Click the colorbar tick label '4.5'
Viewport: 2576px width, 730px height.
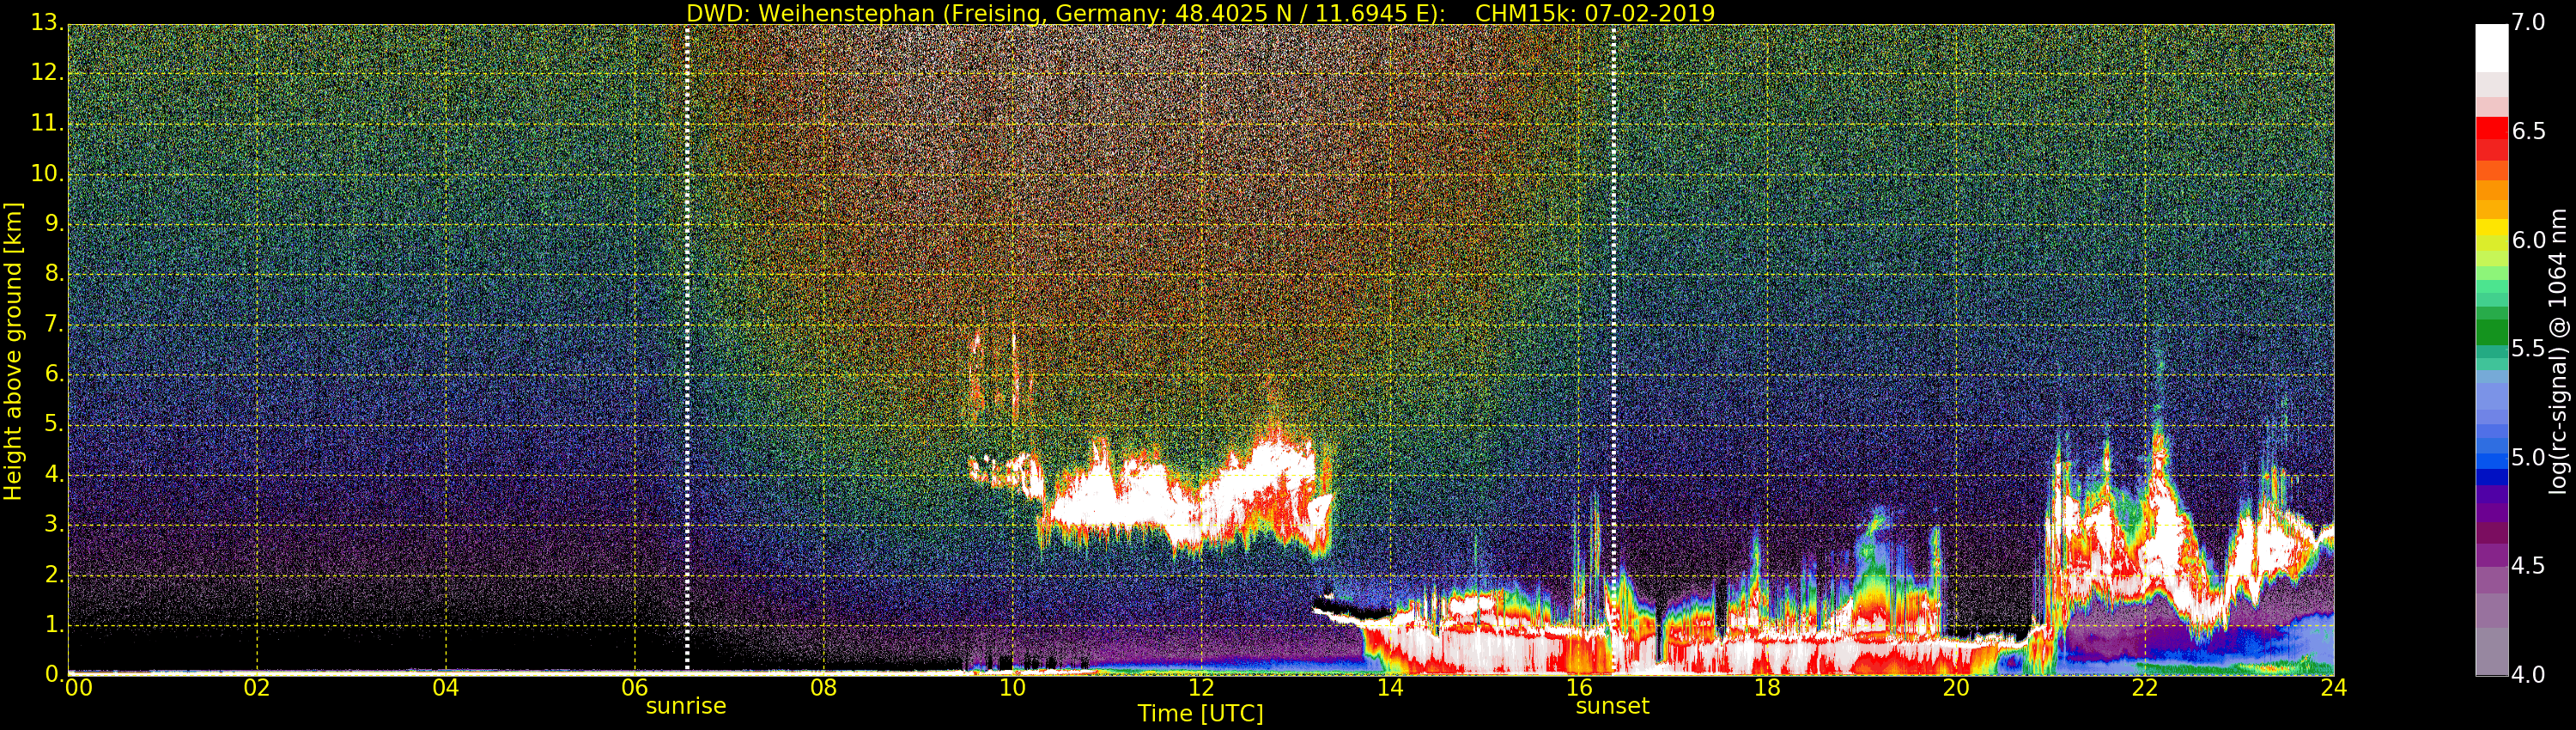(x=2529, y=566)
